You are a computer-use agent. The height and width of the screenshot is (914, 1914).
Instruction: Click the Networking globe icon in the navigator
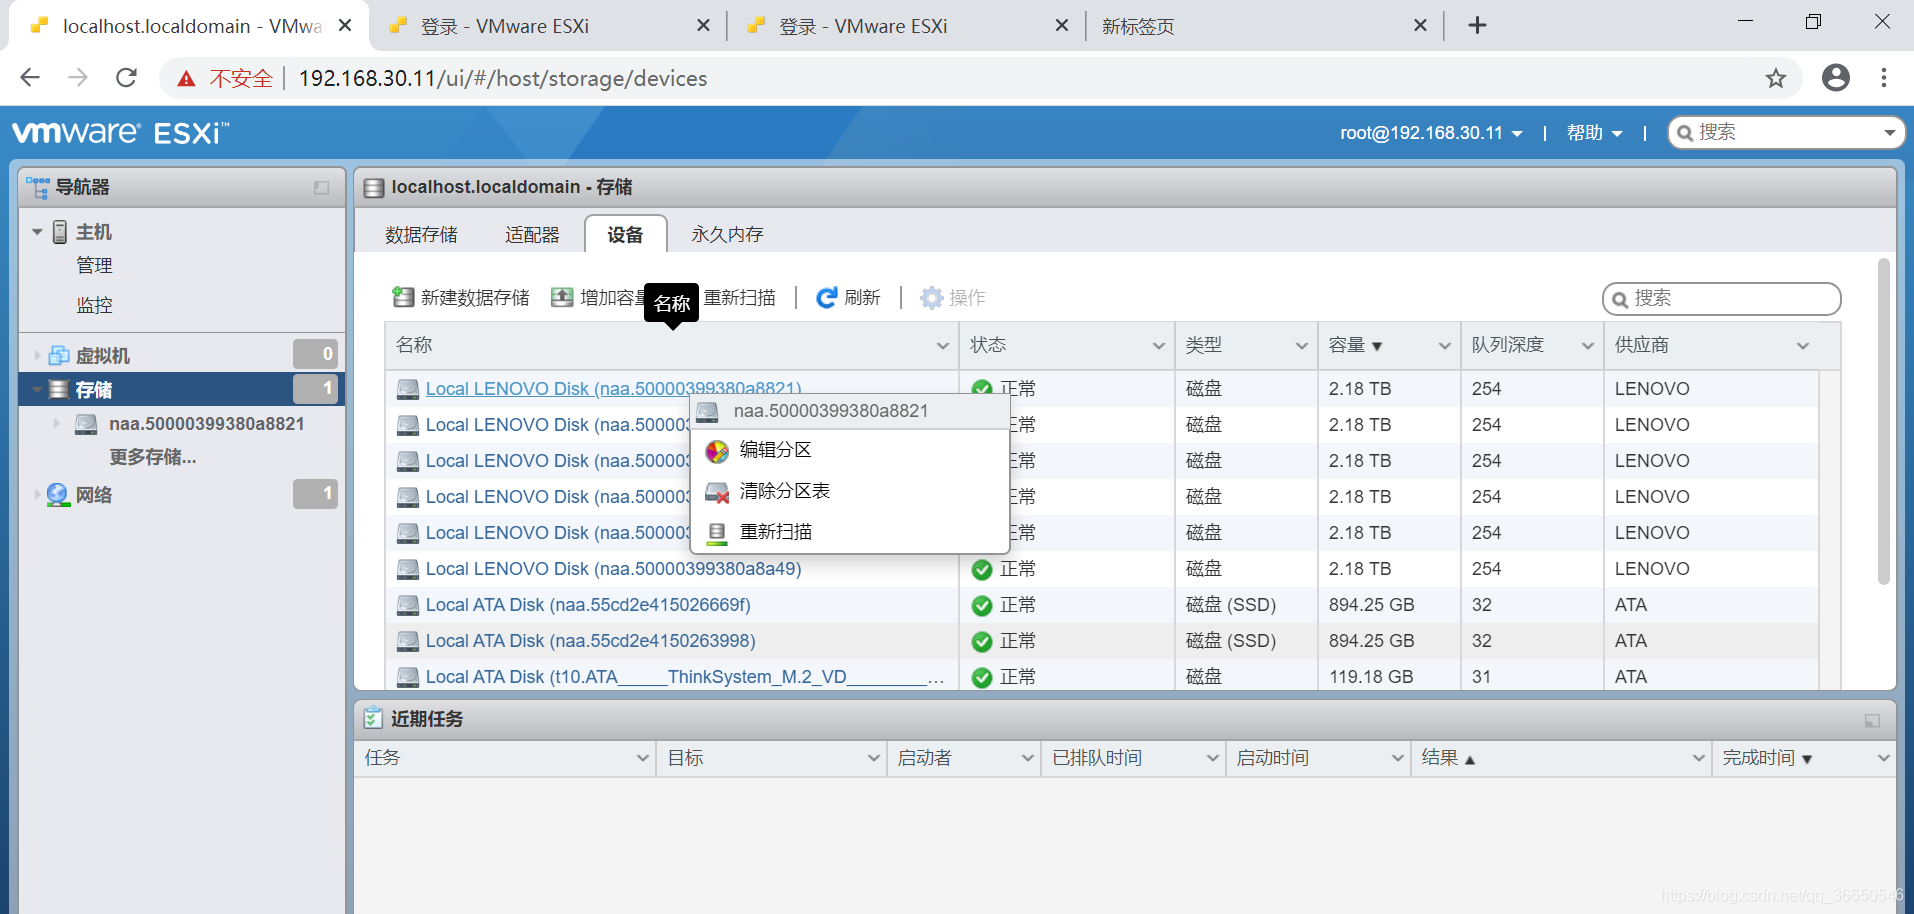click(58, 494)
